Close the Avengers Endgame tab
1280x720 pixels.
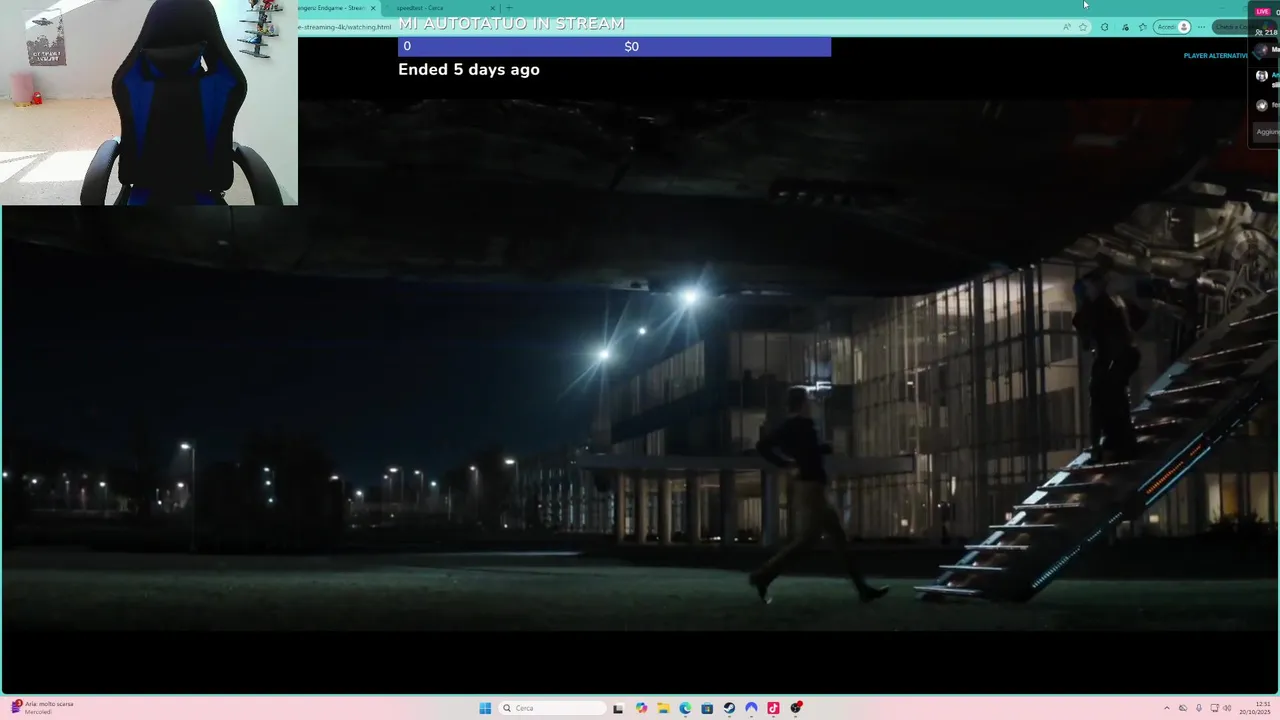(373, 8)
